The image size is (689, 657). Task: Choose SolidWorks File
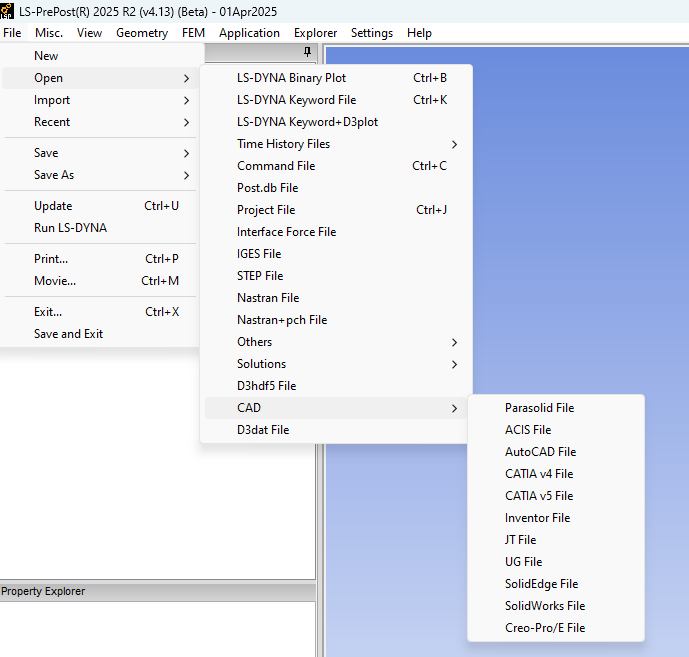pyautogui.click(x=556, y=606)
